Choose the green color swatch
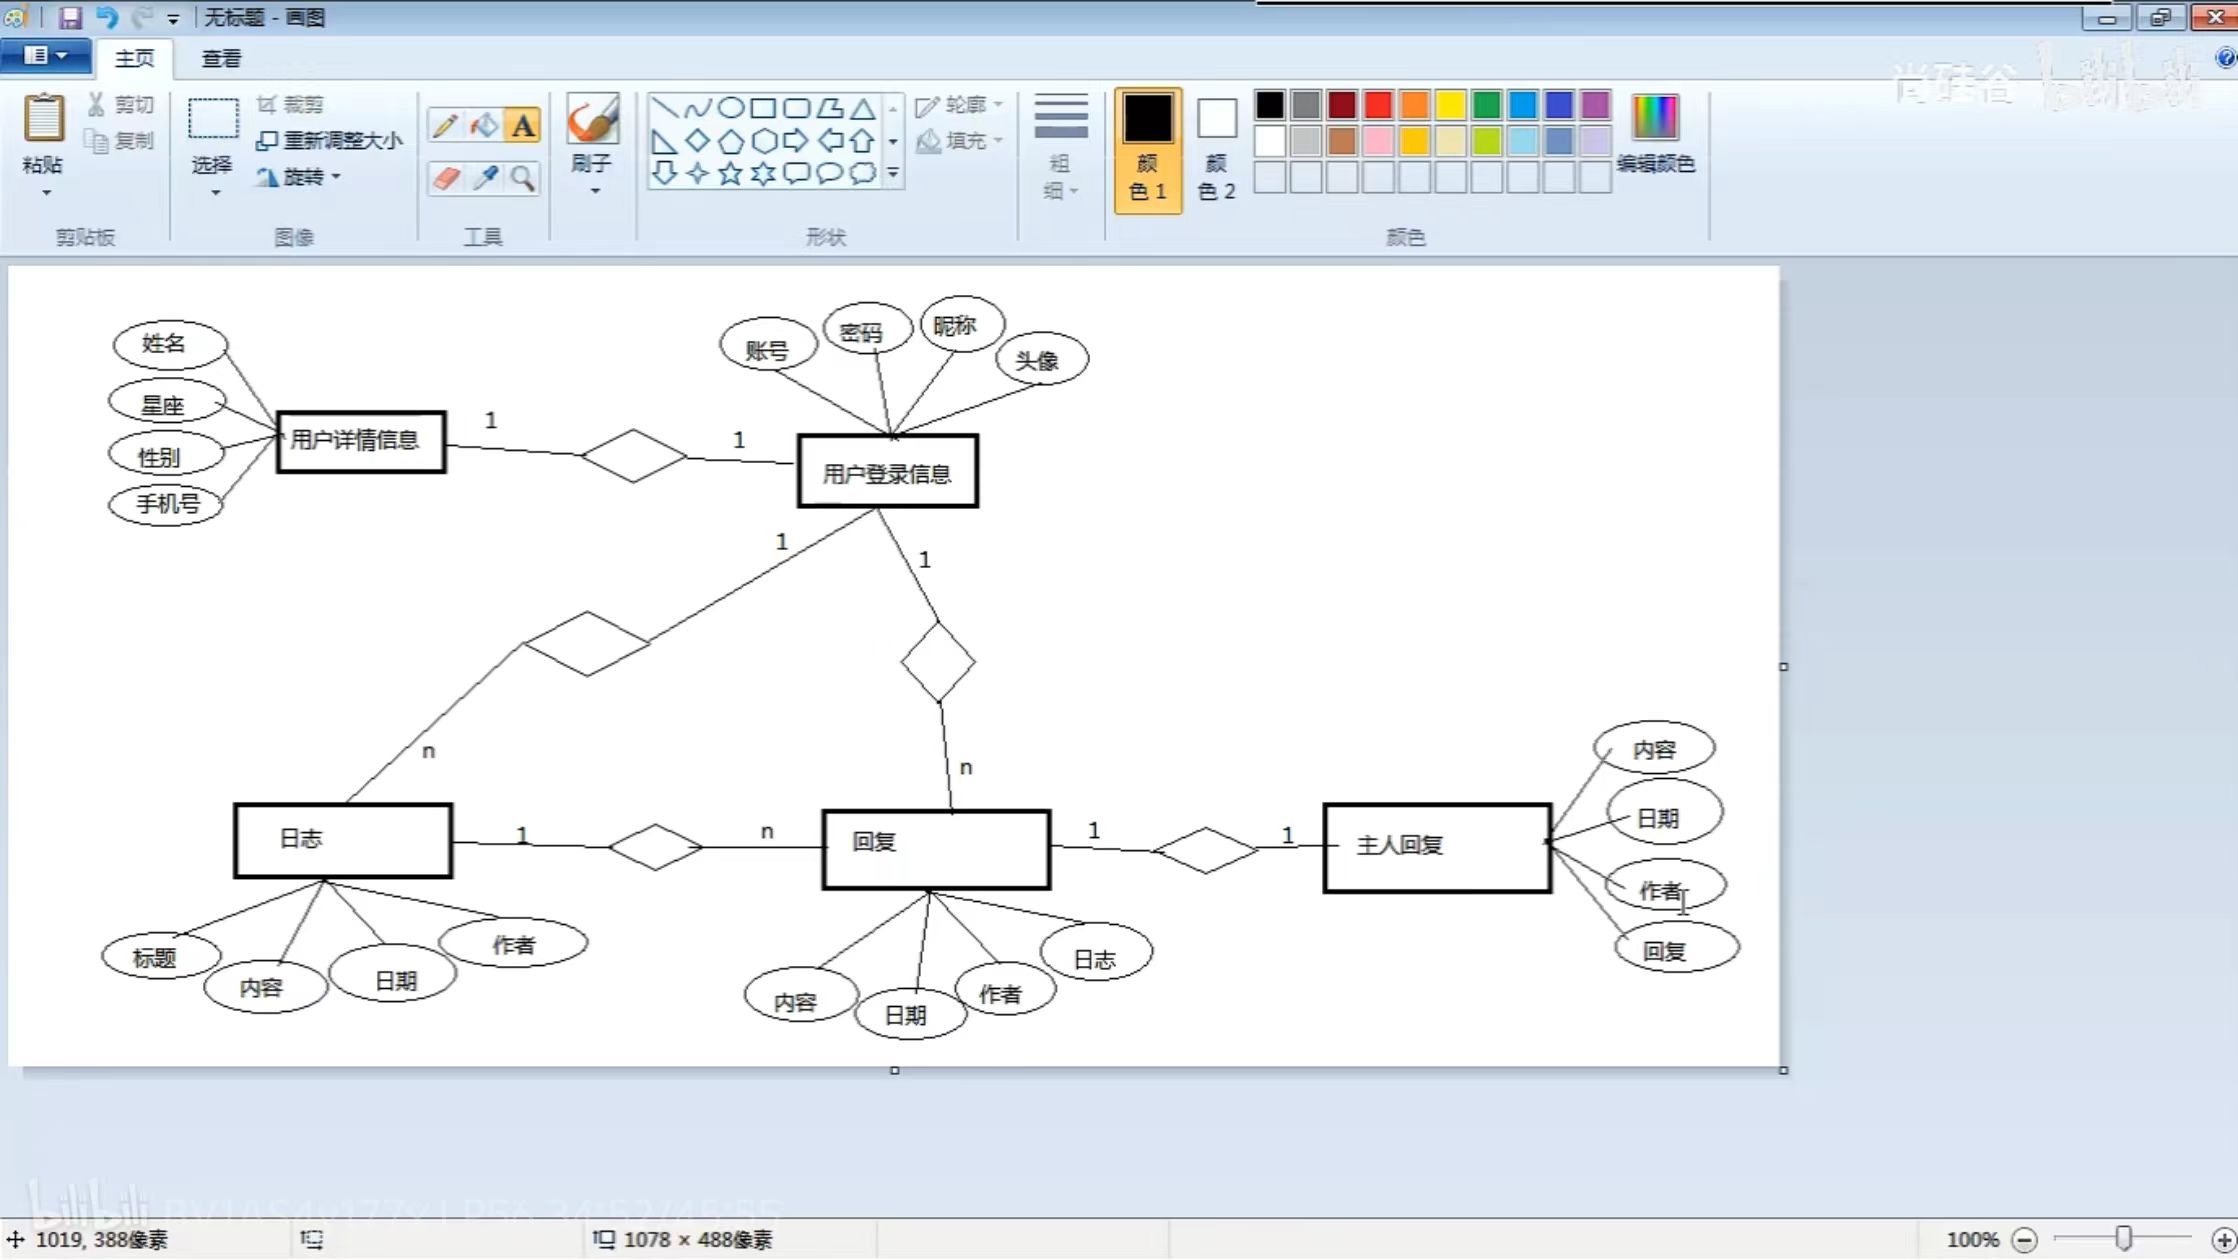 pyautogui.click(x=1486, y=104)
